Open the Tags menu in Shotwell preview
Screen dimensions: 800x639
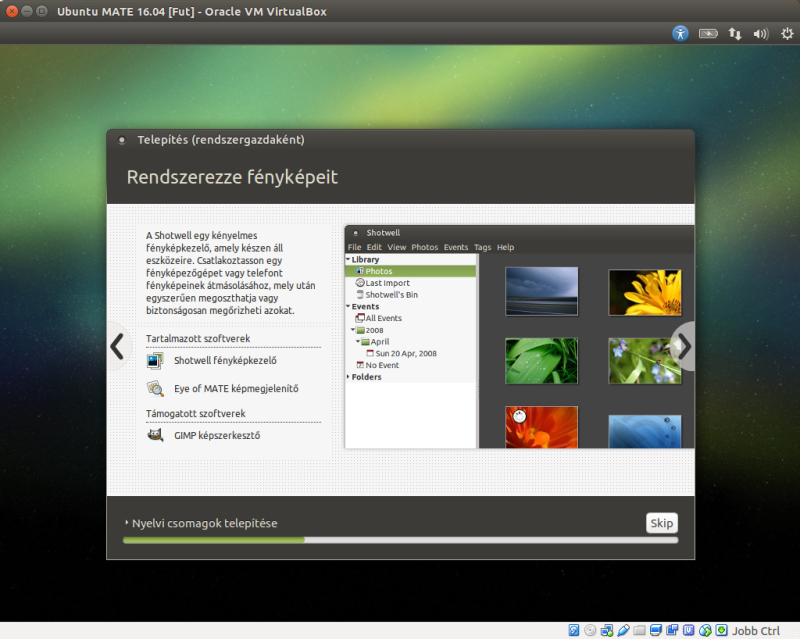click(x=482, y=247)
